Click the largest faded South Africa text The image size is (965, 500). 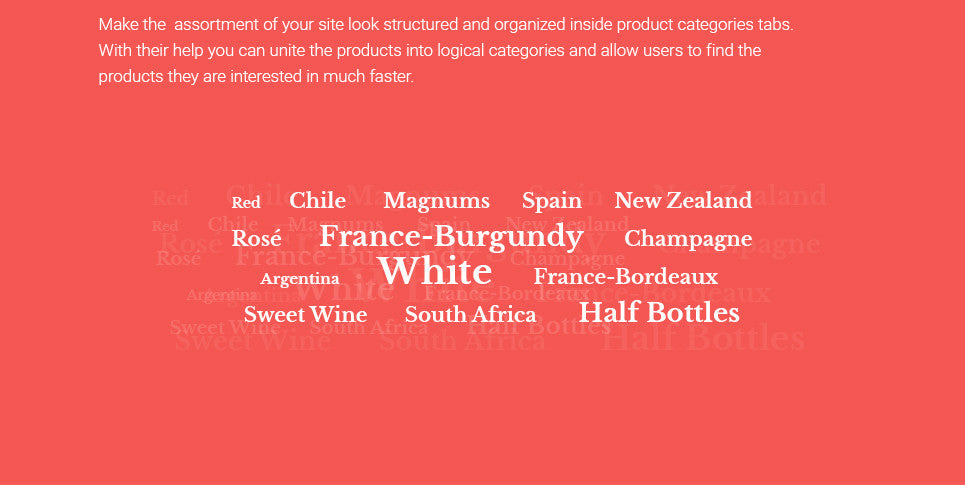click(462, 341)
